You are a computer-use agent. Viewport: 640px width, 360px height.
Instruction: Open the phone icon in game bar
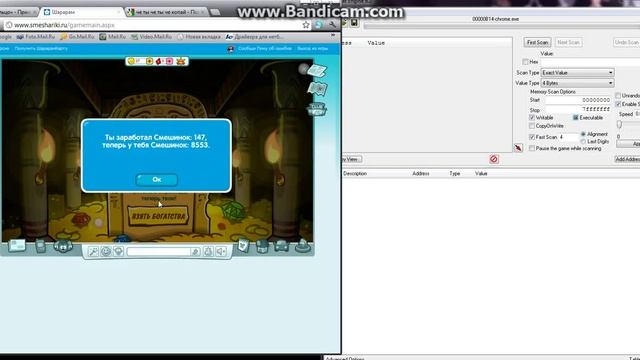40,247
